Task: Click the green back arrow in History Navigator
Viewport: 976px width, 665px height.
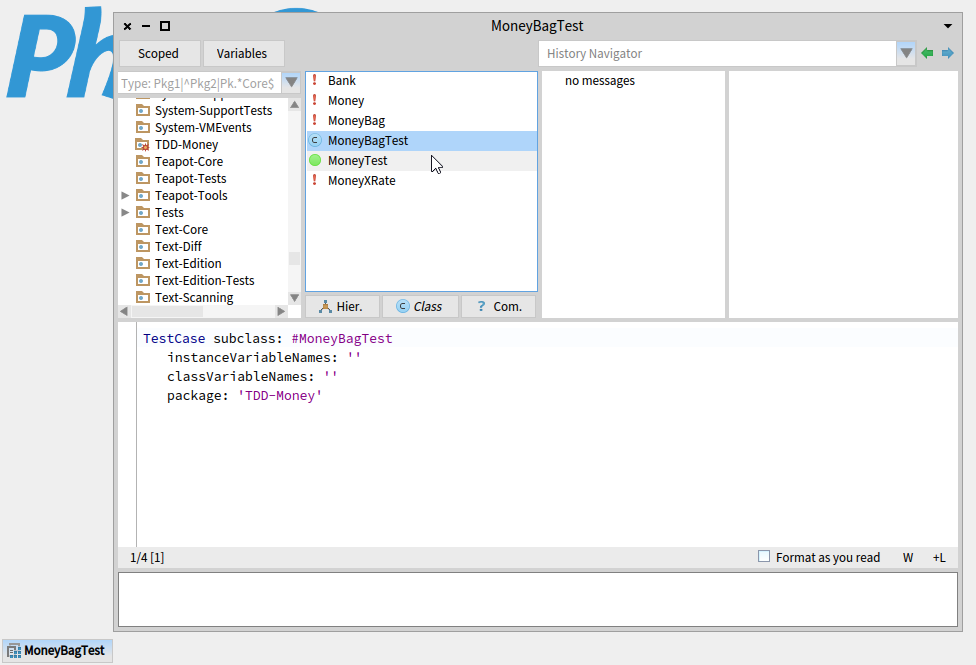Action: (x=927, y=54)
